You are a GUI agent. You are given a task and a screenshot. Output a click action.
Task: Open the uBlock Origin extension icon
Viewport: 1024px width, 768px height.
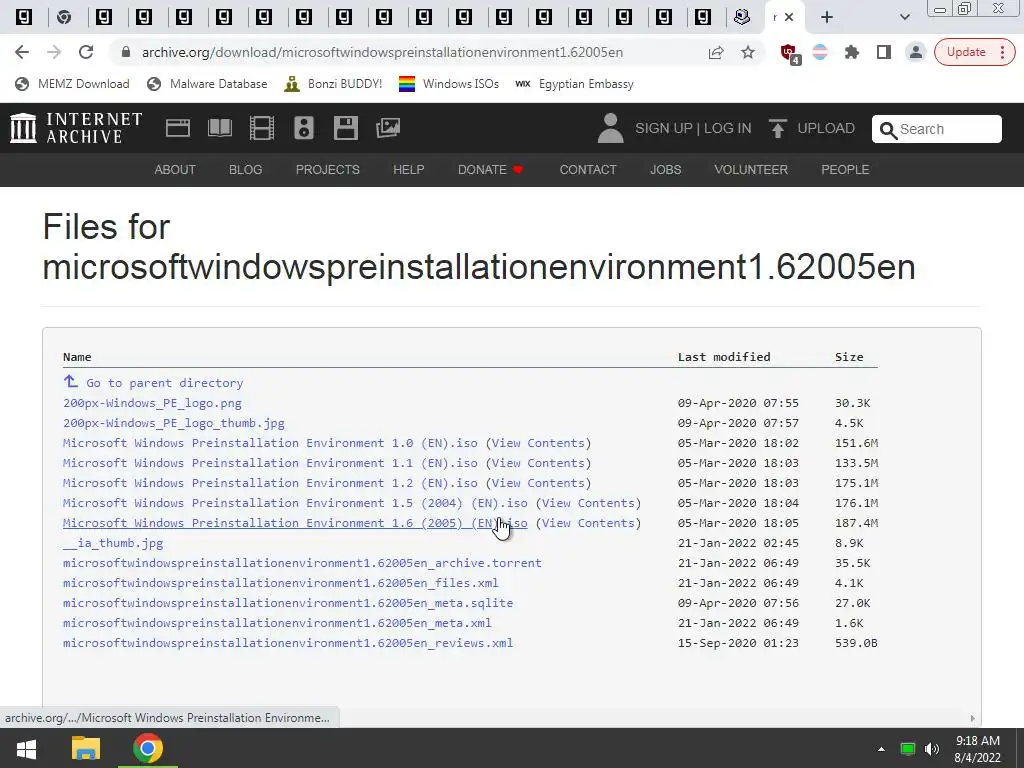pyautogui.click(x=790, y=53)
